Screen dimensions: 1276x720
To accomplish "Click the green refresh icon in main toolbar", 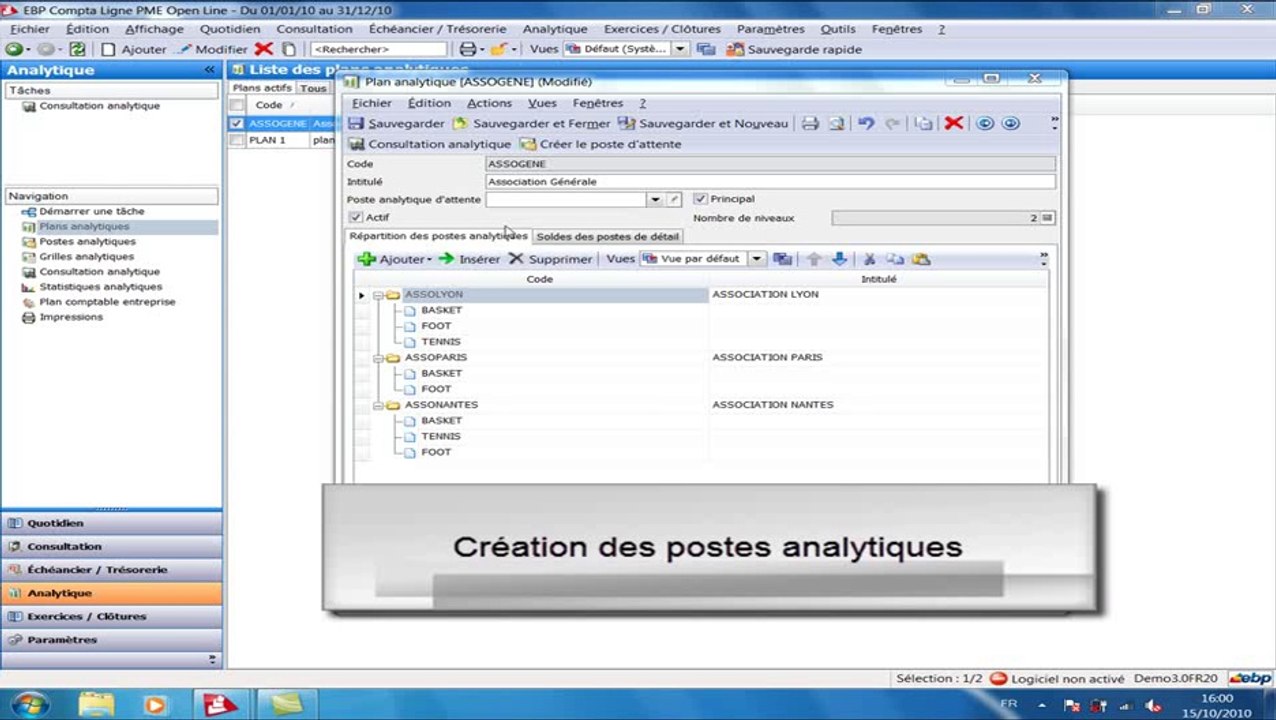I will [x=77, y=49].
